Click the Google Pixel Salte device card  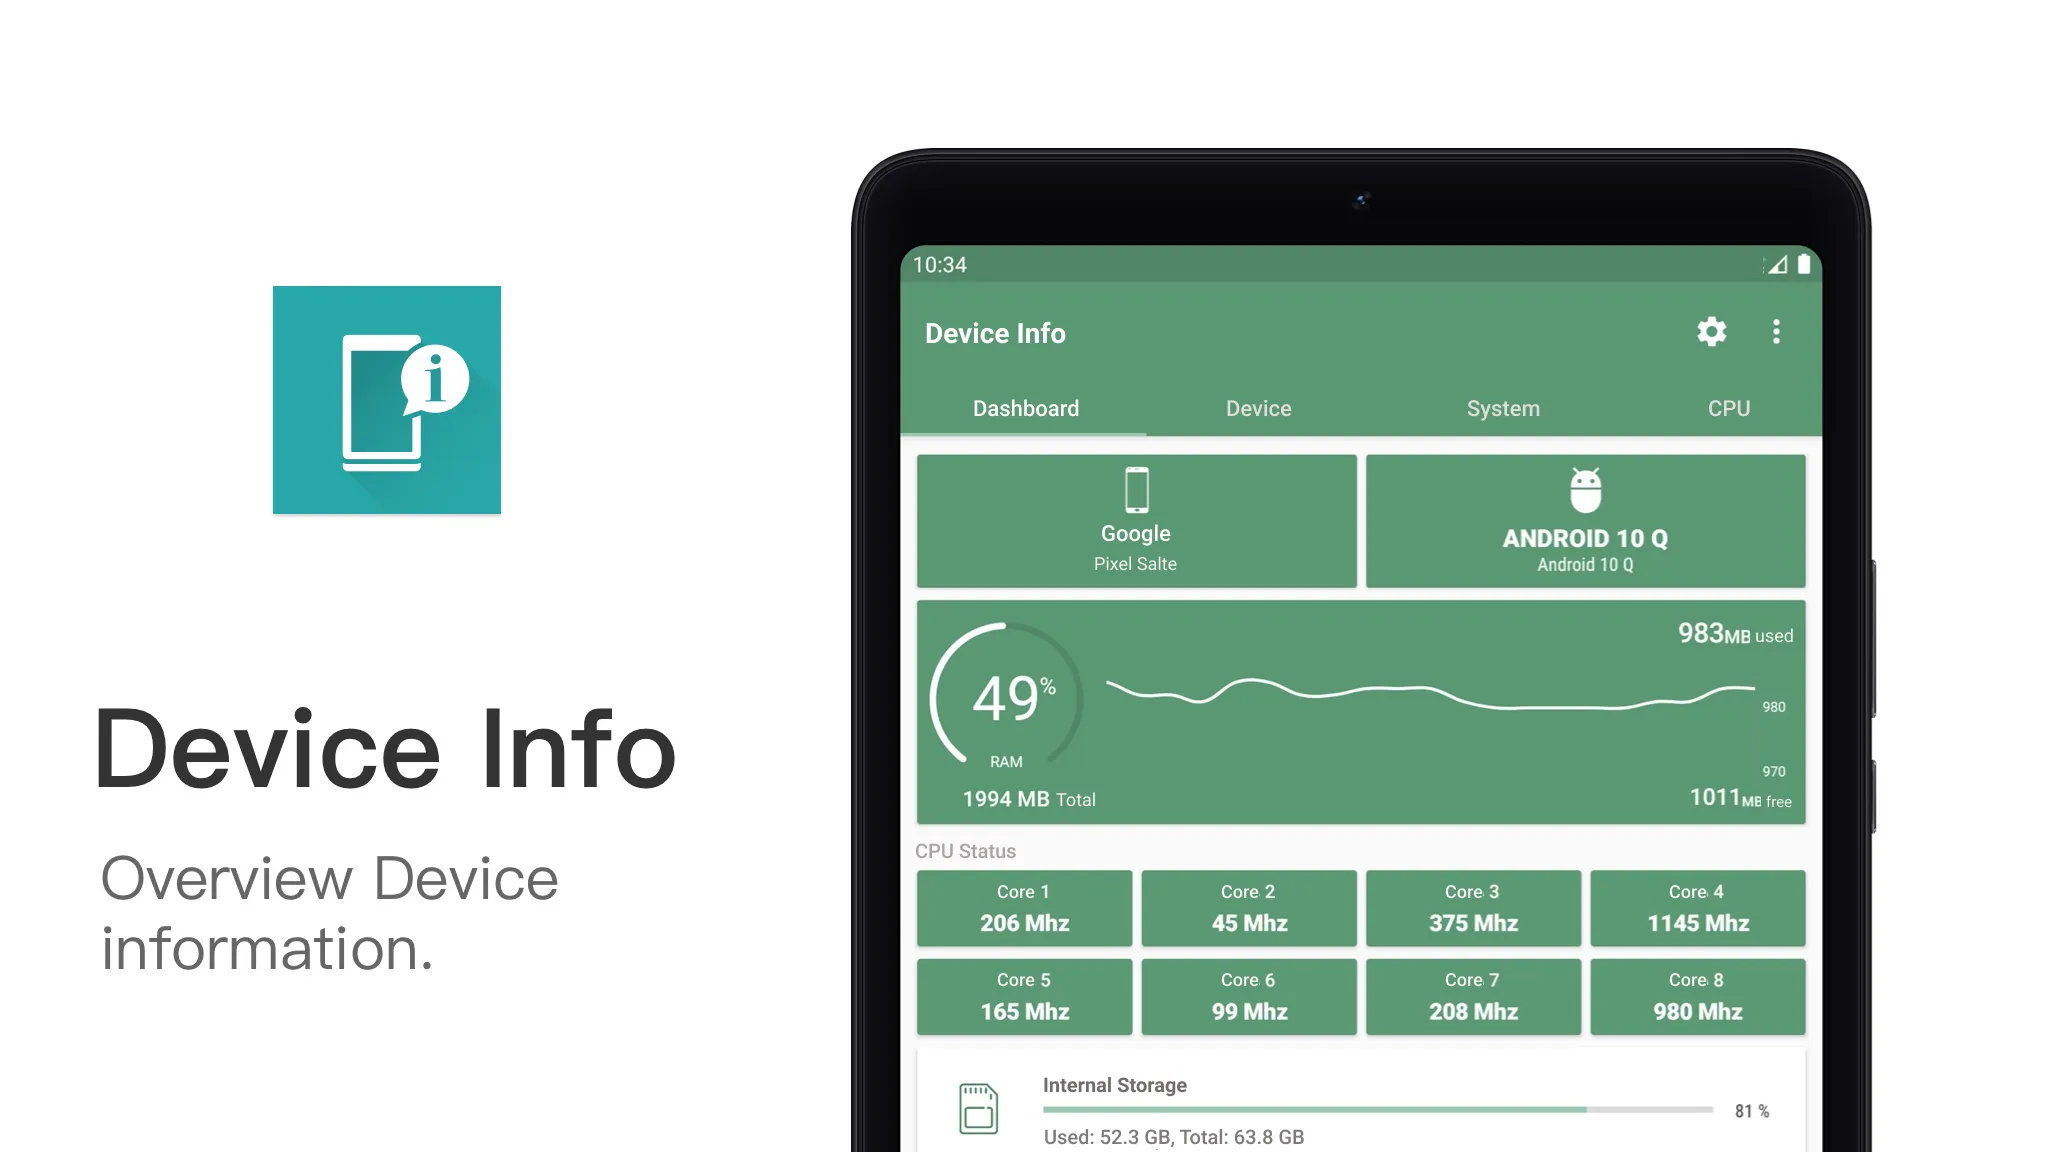coord(1137,520)
